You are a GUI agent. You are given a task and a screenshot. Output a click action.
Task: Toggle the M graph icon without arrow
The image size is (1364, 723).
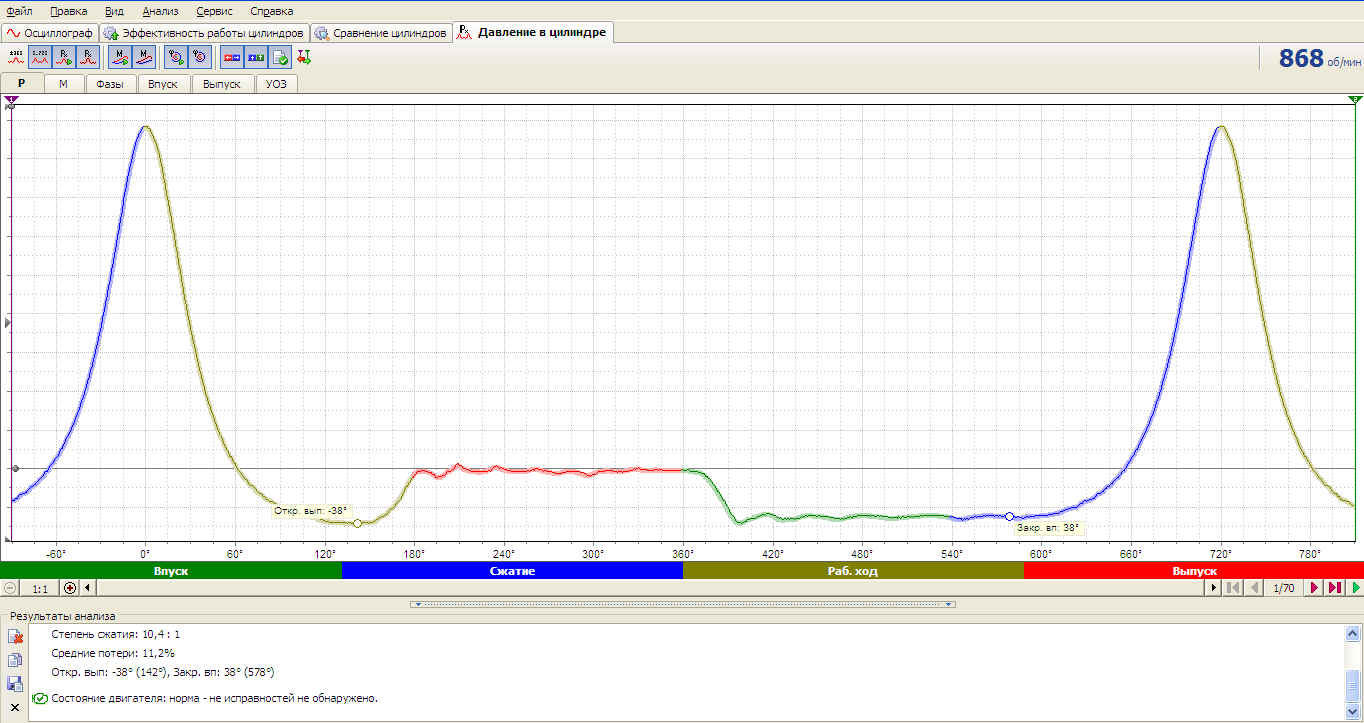point(144,57)
